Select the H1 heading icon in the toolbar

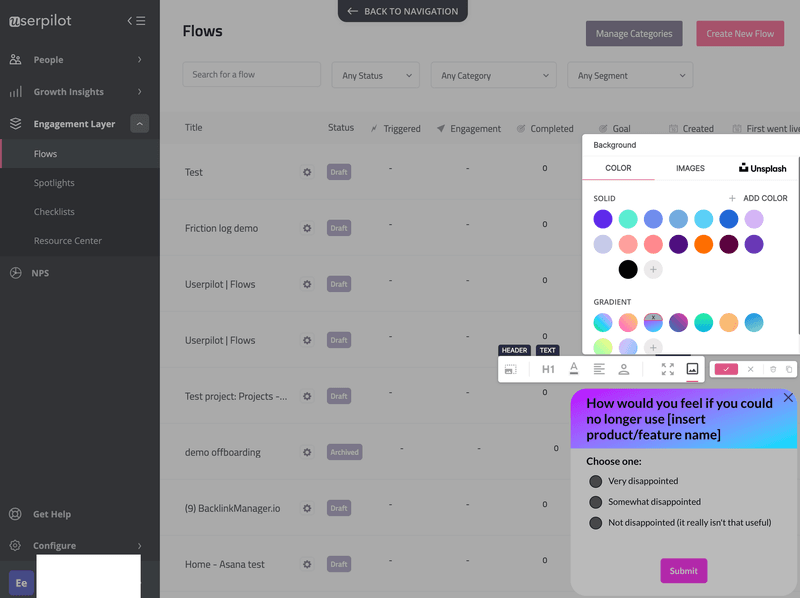click(548, 368)
